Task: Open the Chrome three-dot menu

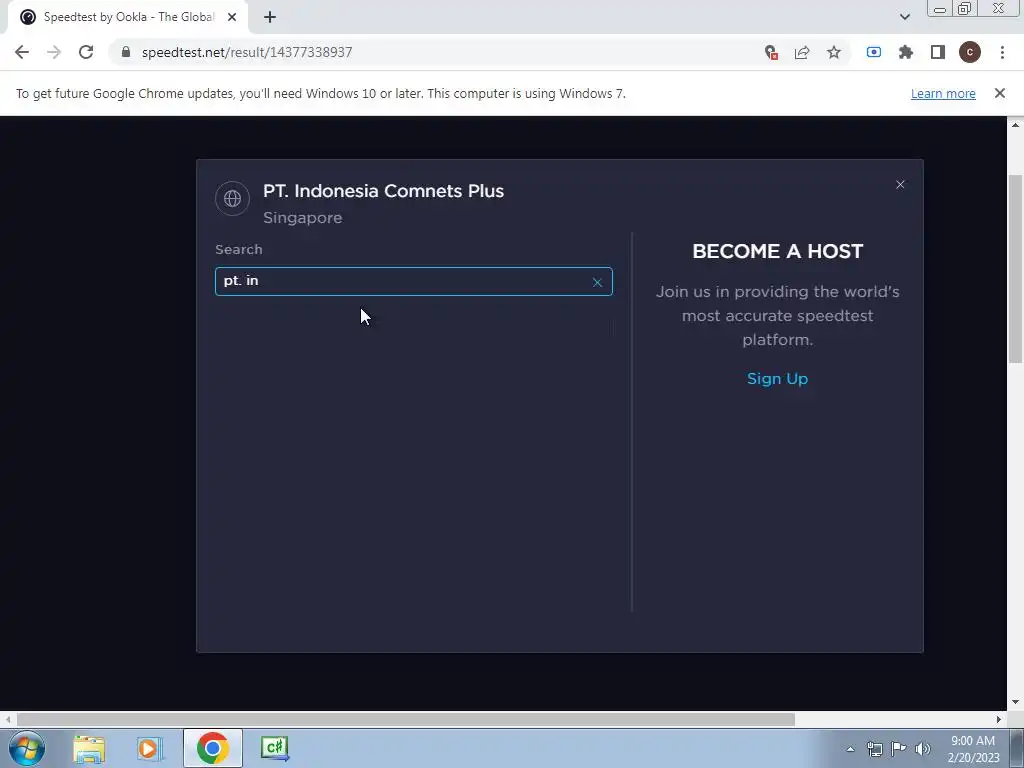Action: click(1002, 52)
